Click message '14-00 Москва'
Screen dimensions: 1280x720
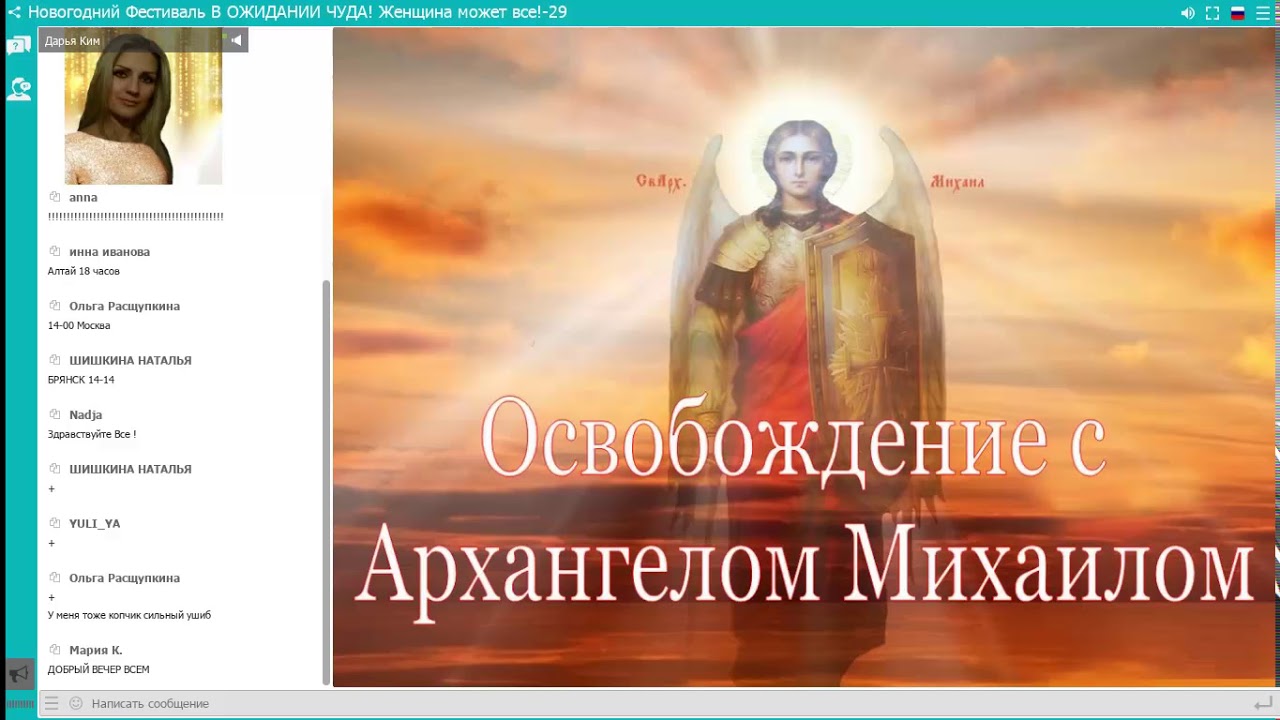coord(79,325)
